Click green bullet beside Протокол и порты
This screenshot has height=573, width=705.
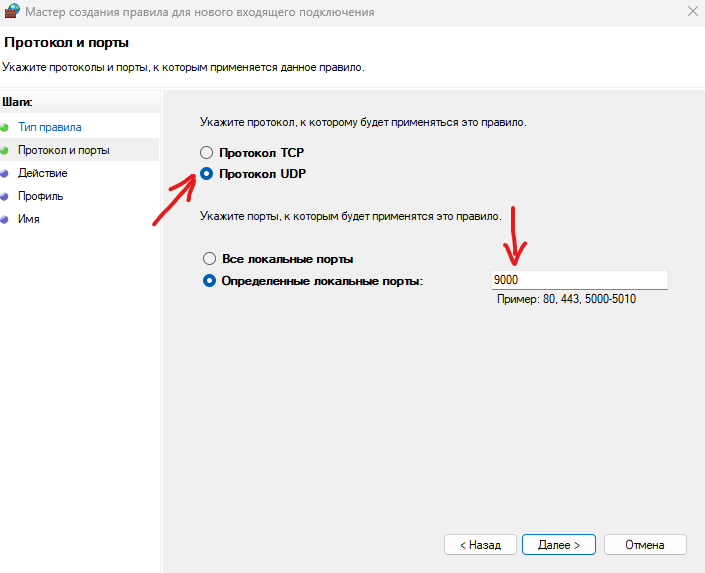coord(4,150)
